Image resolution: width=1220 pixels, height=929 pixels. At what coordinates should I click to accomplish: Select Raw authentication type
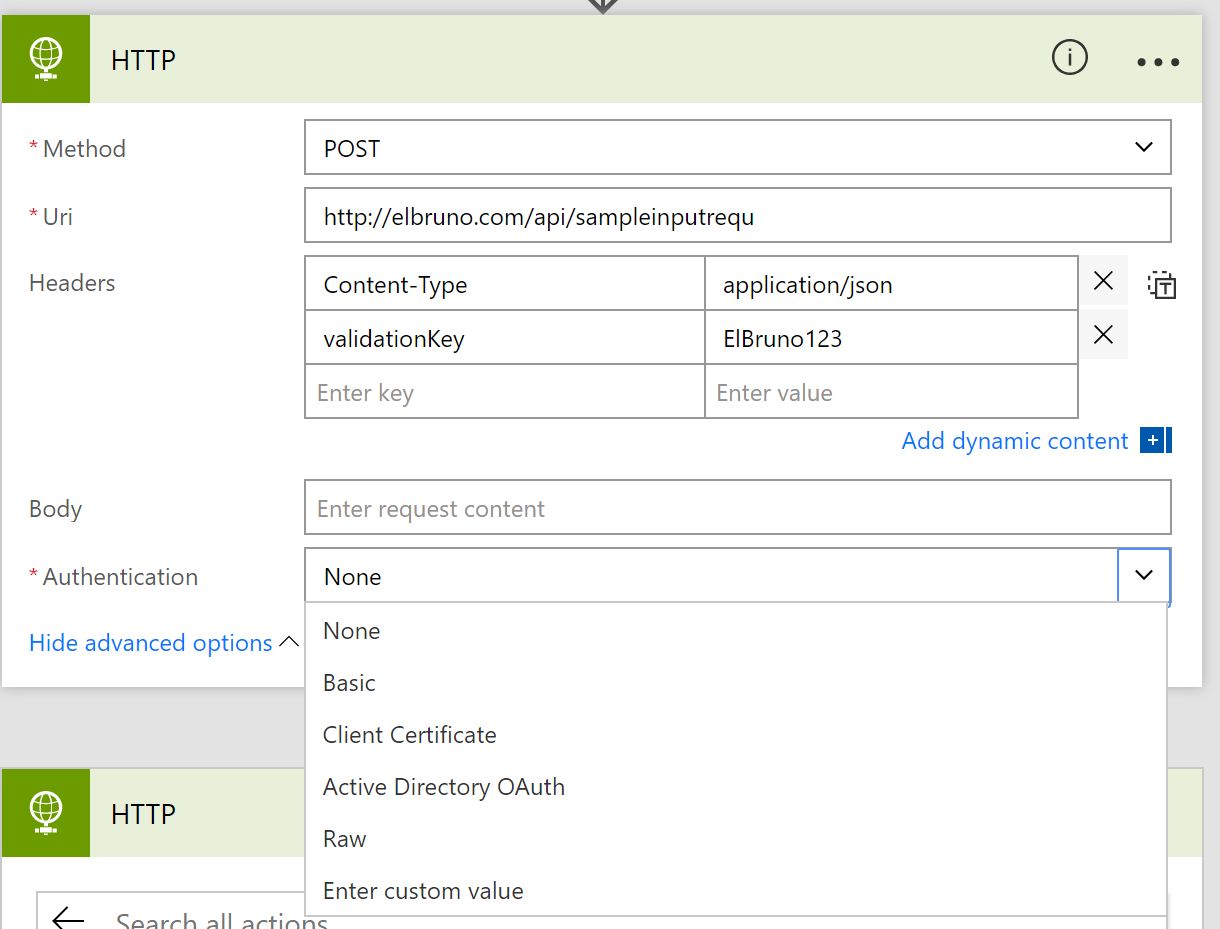(344, 839)
